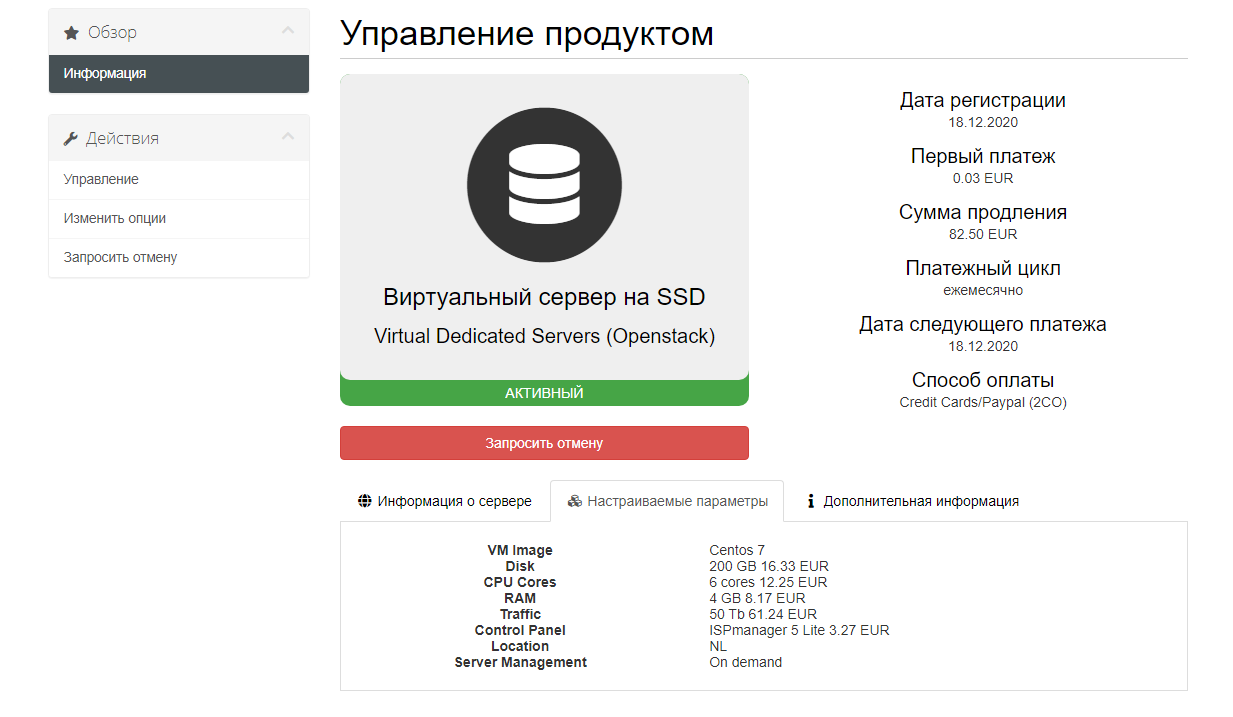The width and height of the screenshot is (1233, 717).
Task: Click the Дата следующего платежа label
Action: click(x=983, y=324)
